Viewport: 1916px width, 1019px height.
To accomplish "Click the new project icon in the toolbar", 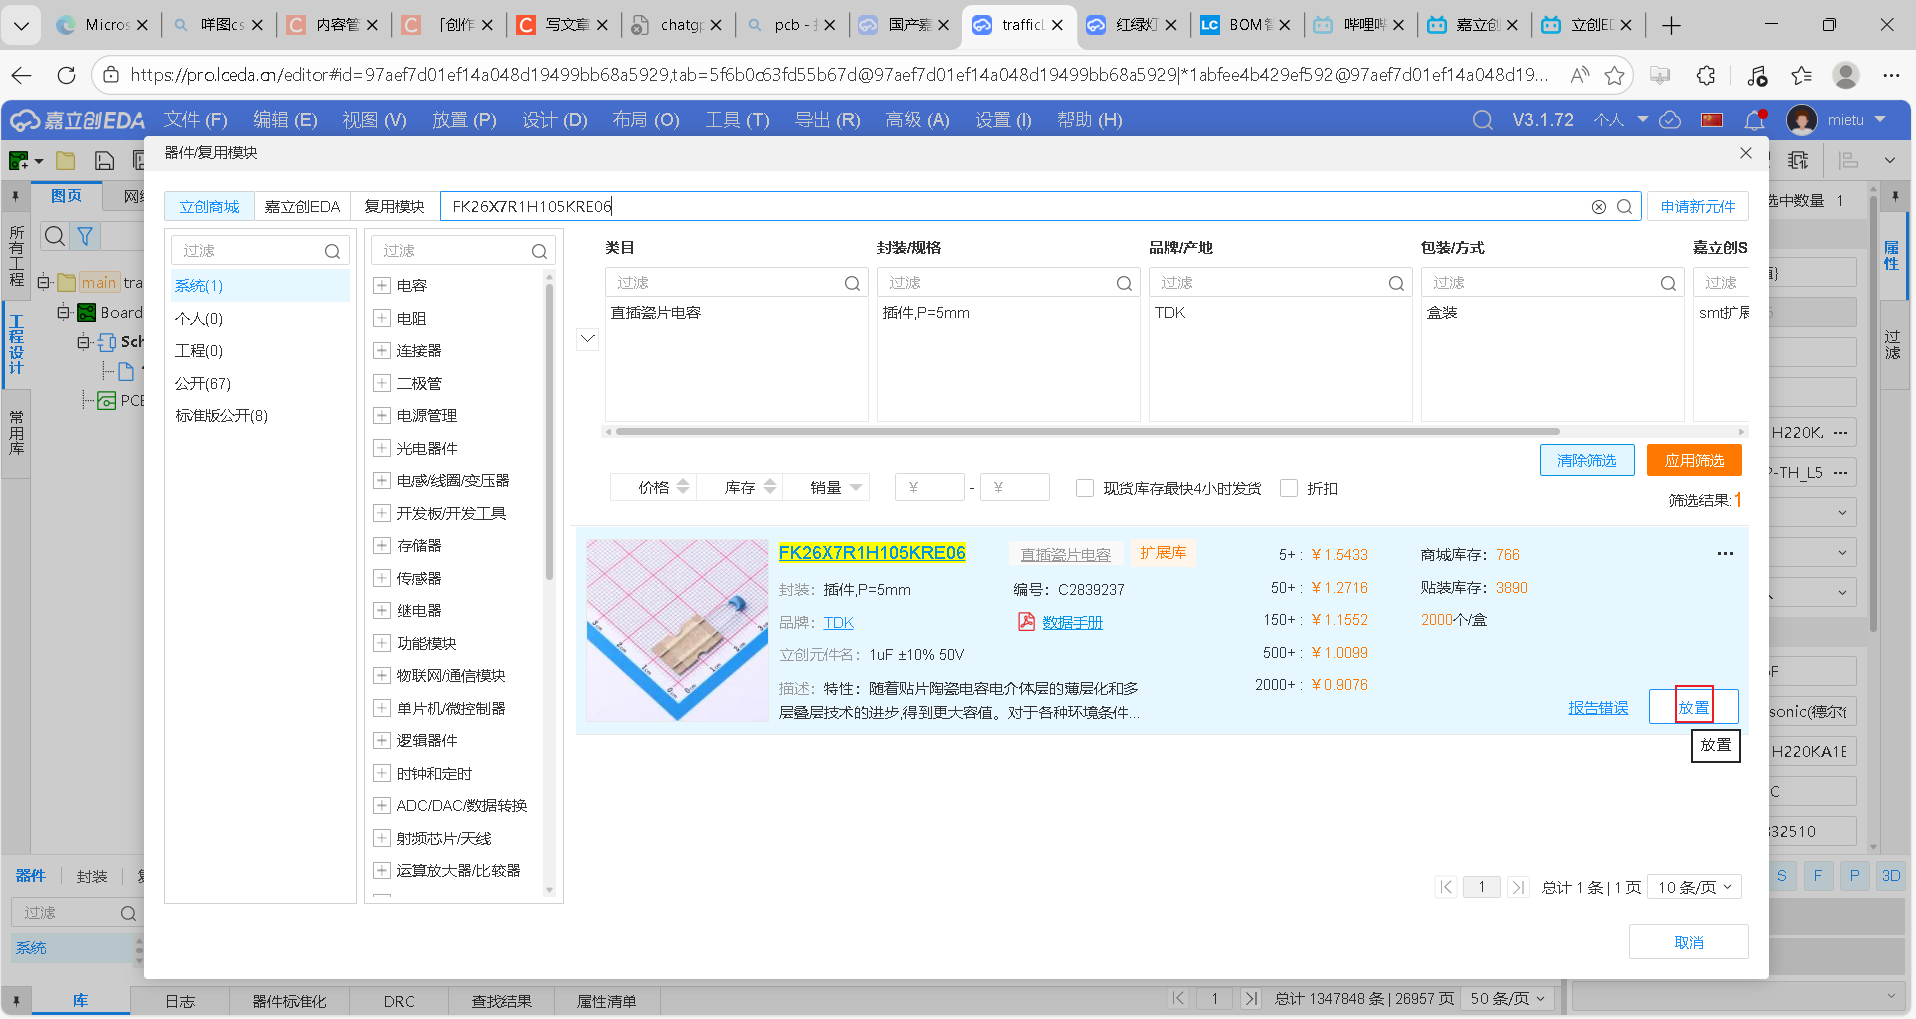I will click(17, 159).
